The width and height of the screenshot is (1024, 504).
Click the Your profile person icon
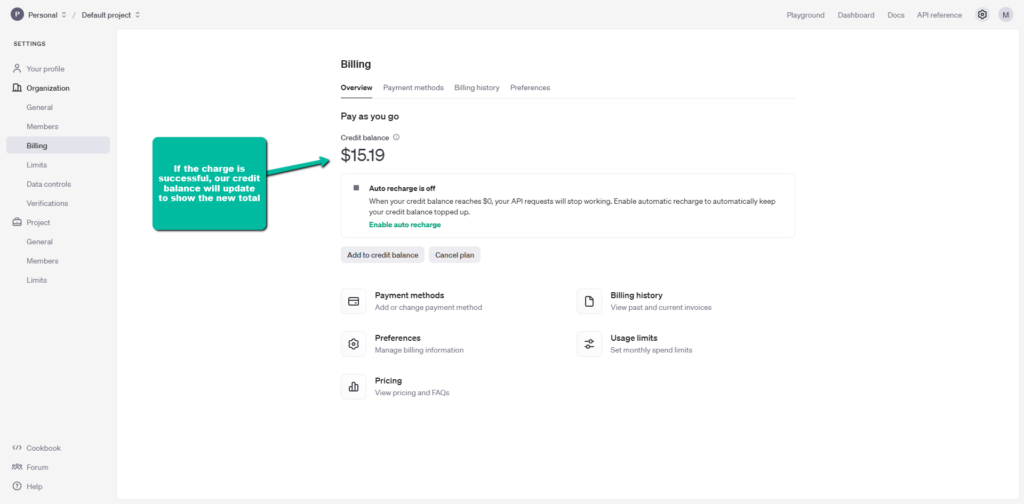[17, 69]
